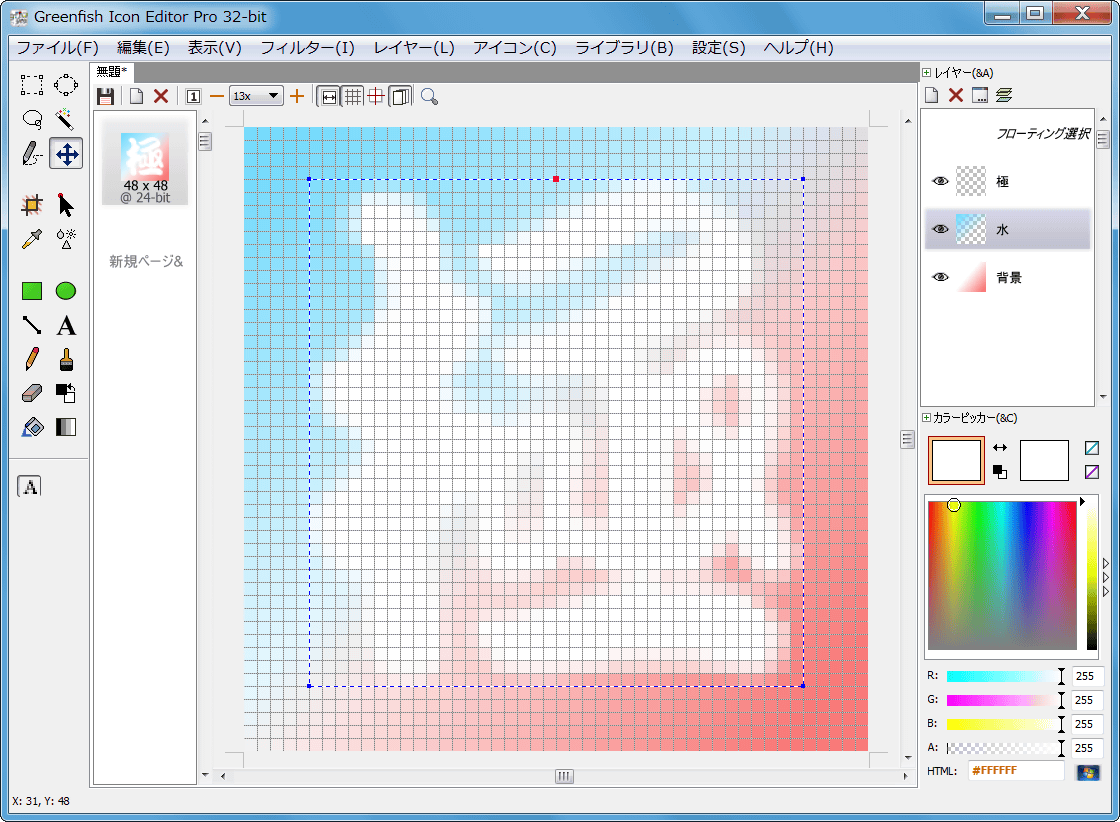Screen dimensions: 1120x822
Task: Choose the Lasso selection tool
Action: [x=31, y=119]
